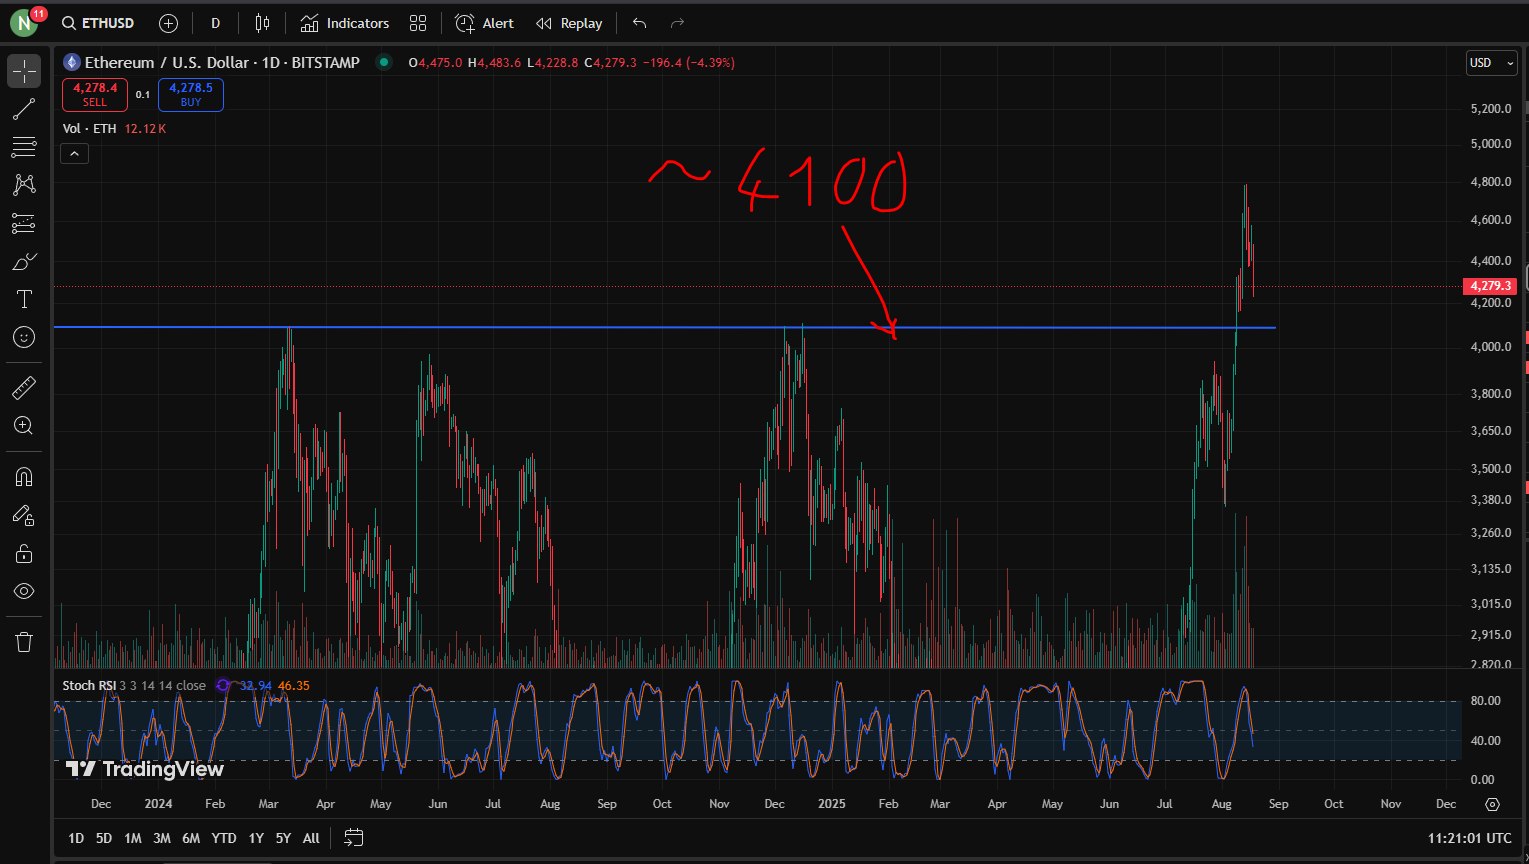Click the −196.4 (−4.39%) change value

pos(689,62)
